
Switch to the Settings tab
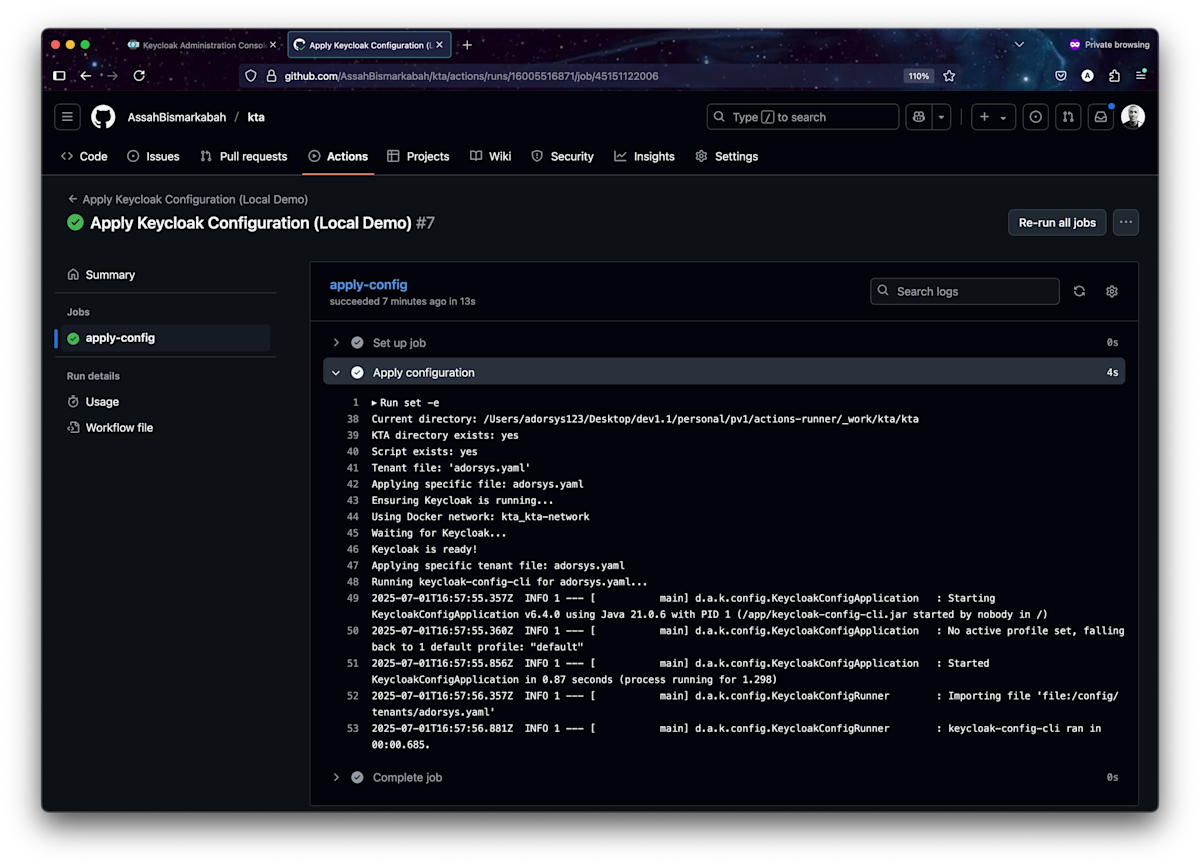727,156
